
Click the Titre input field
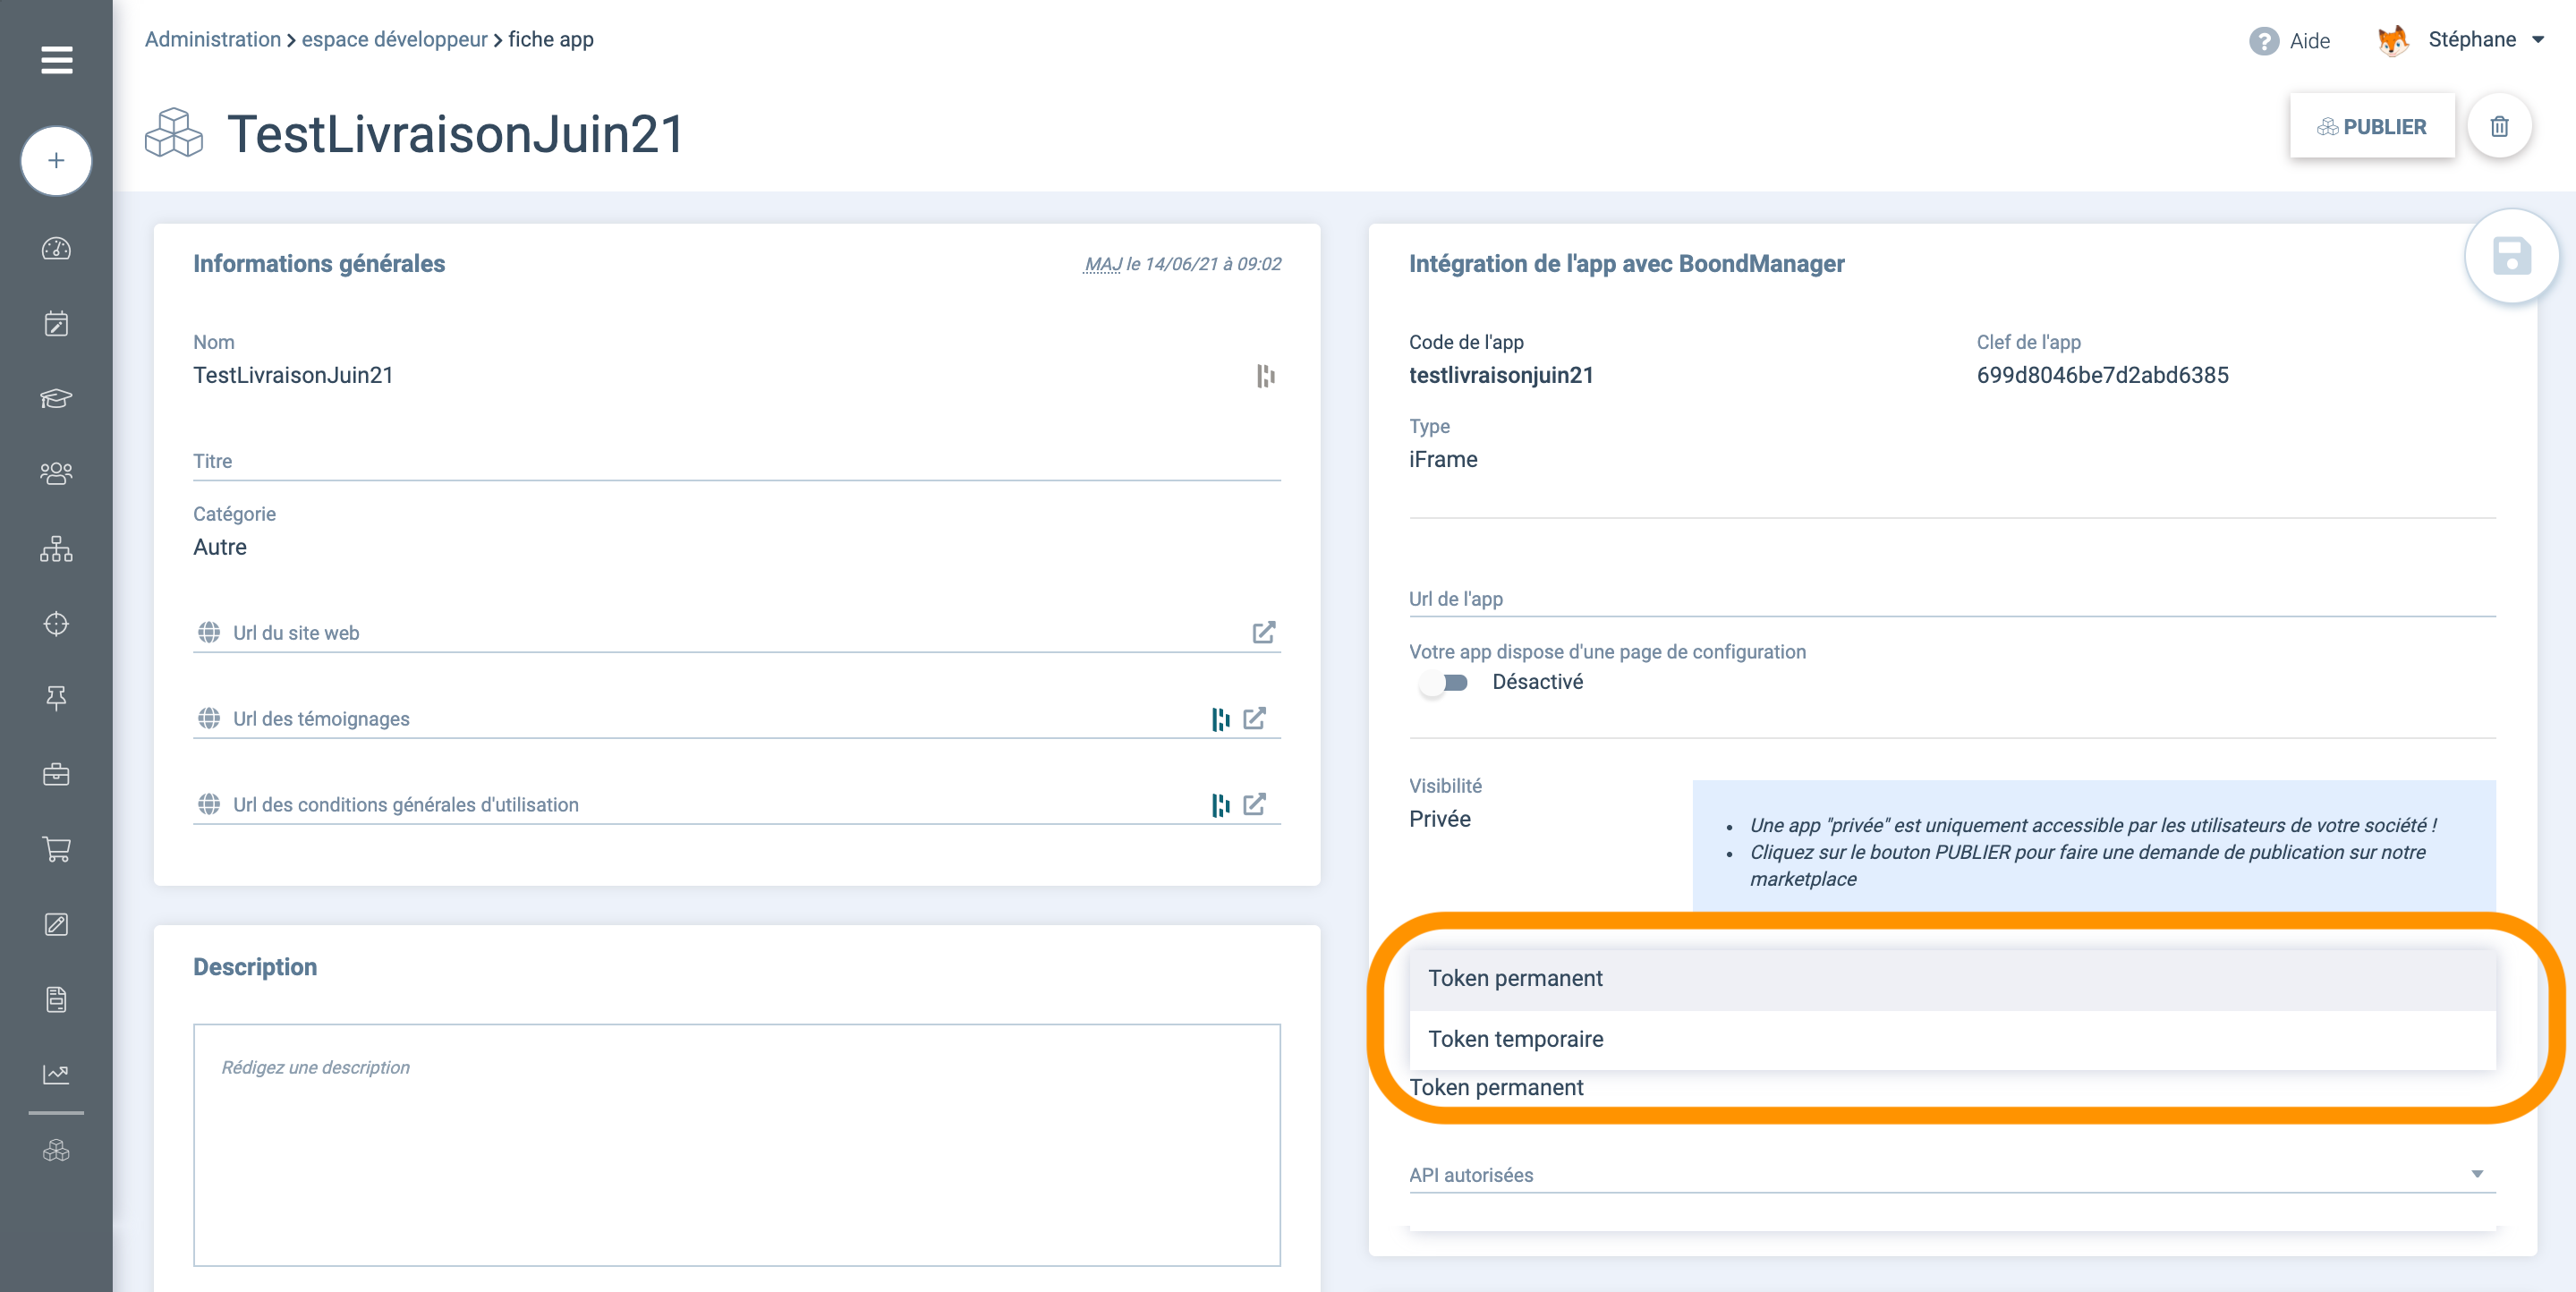(x=736, y=461)
